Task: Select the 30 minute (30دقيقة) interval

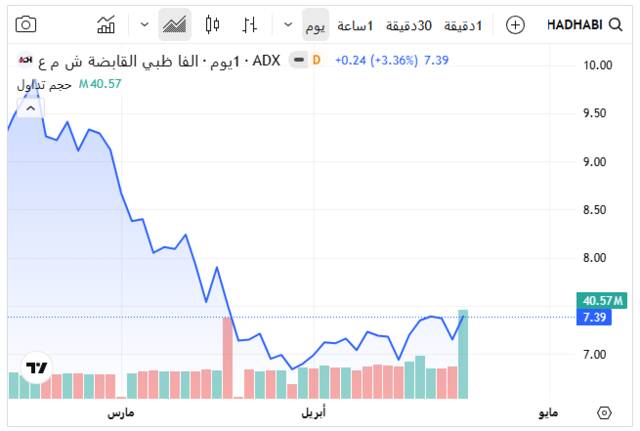Action: [x=409, y=24]
